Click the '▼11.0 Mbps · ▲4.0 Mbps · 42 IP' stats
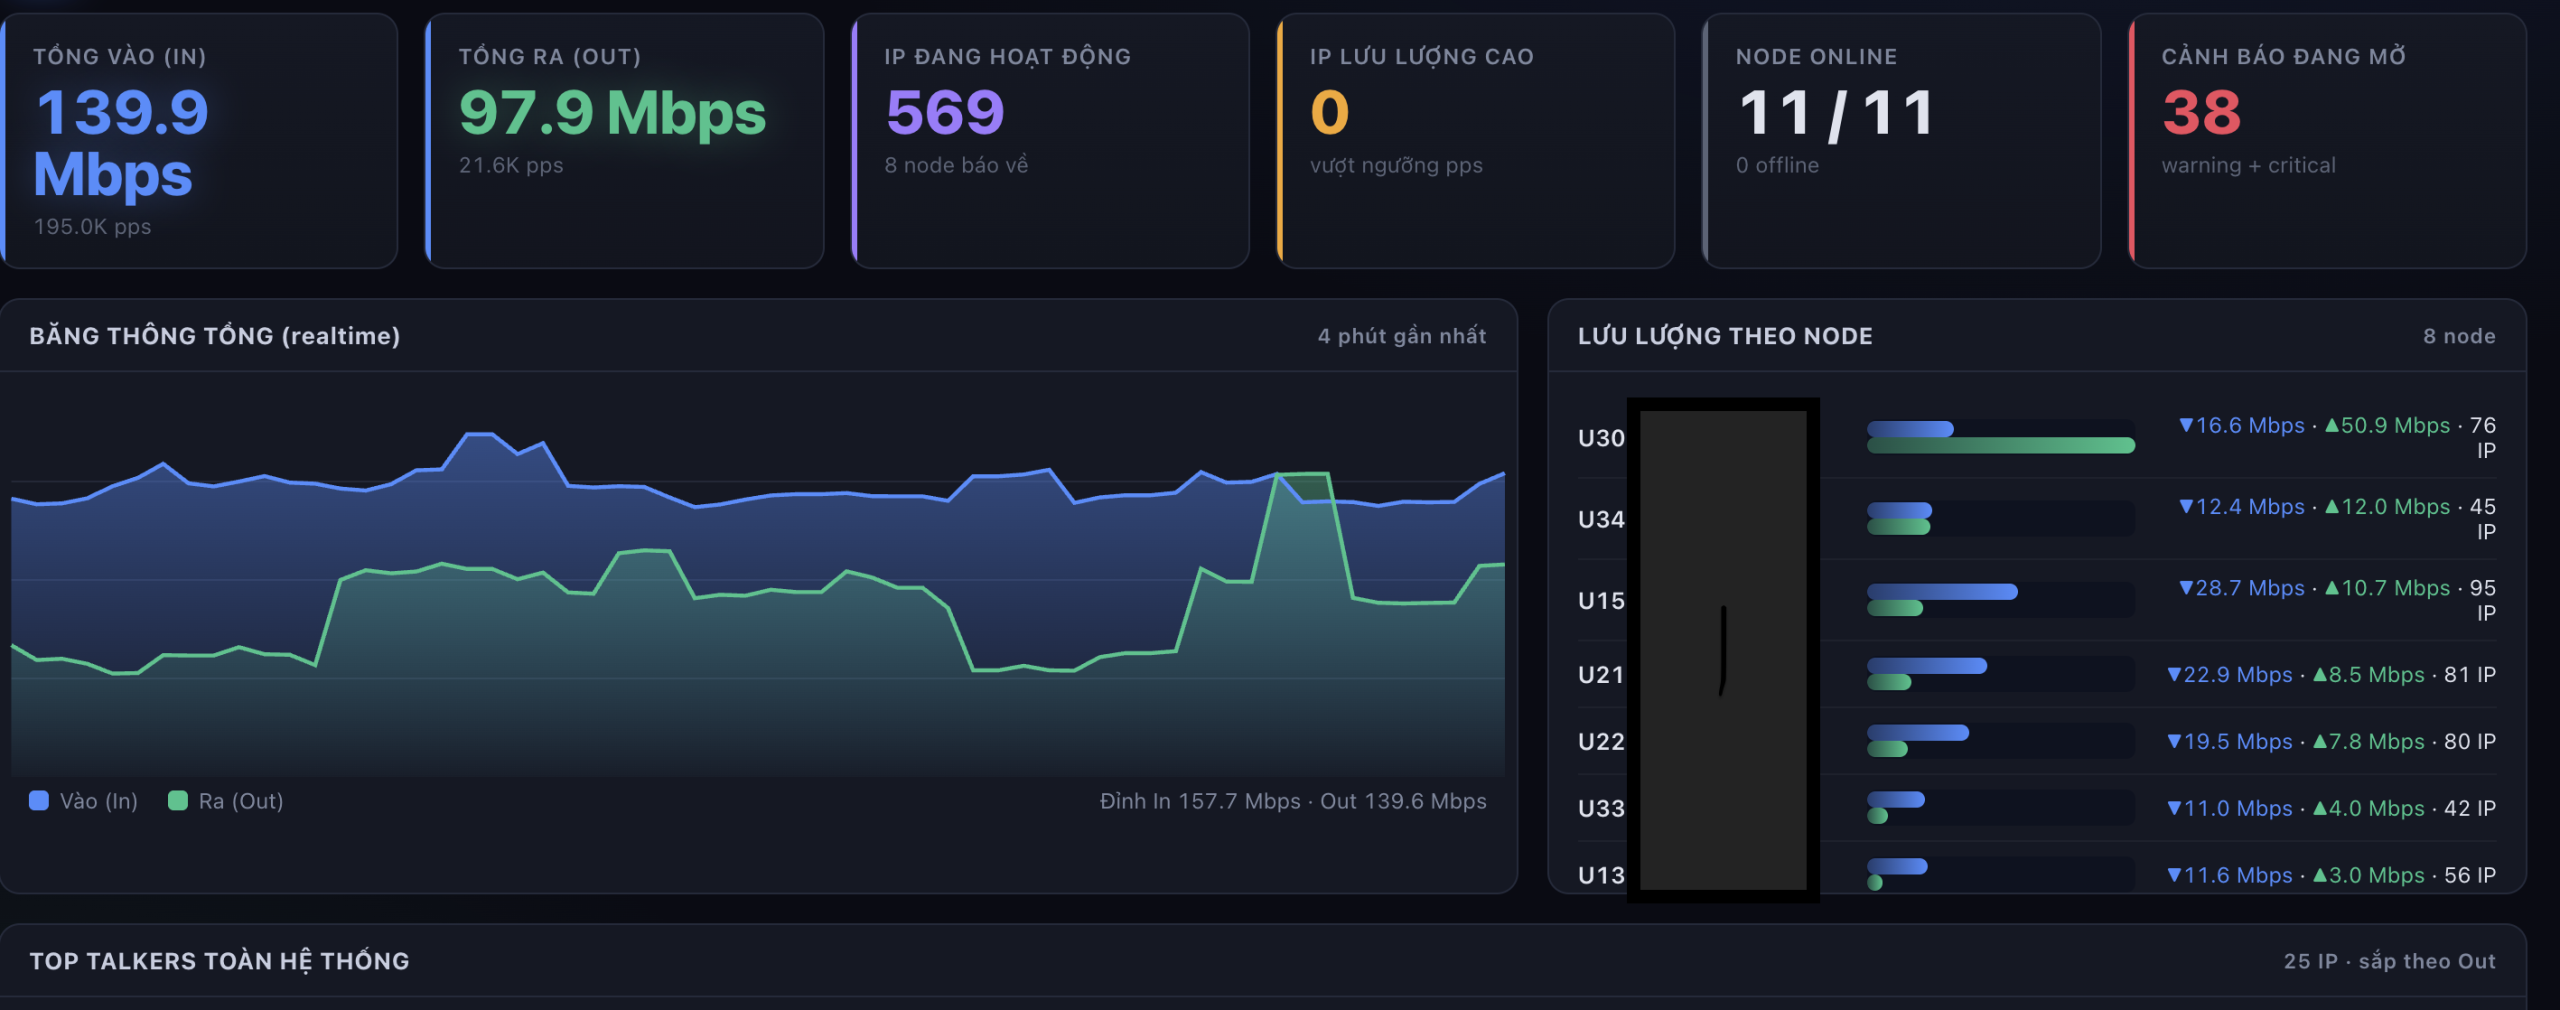The image size is (2560, 1010). point(2331,809)
